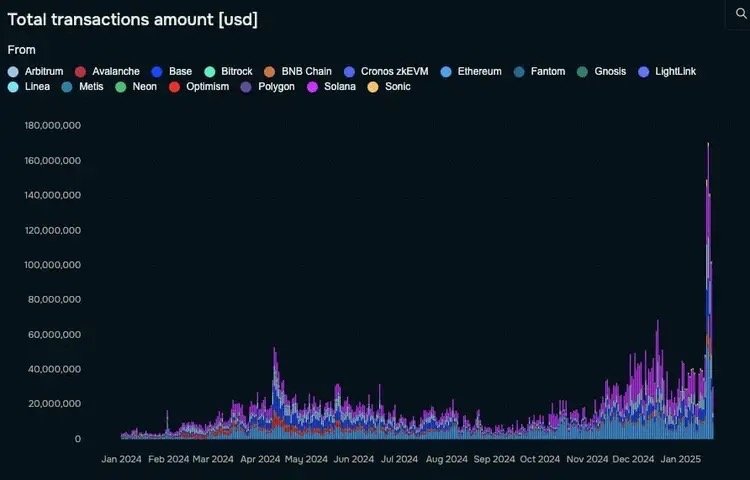750x480 pixels.
Task: Click the Nov 2024 x-axis label
Action: click(587, 459)
